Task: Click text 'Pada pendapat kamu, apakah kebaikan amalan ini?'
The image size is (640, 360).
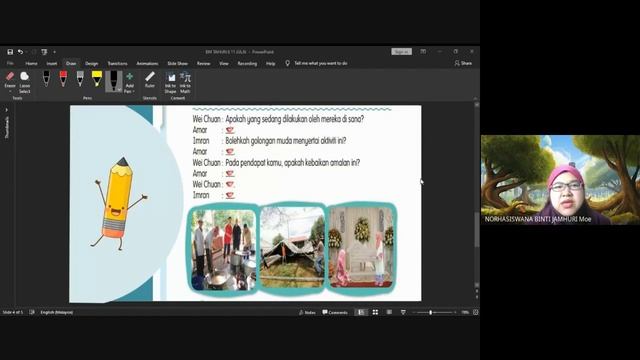Action: click(x=293, y=162)
